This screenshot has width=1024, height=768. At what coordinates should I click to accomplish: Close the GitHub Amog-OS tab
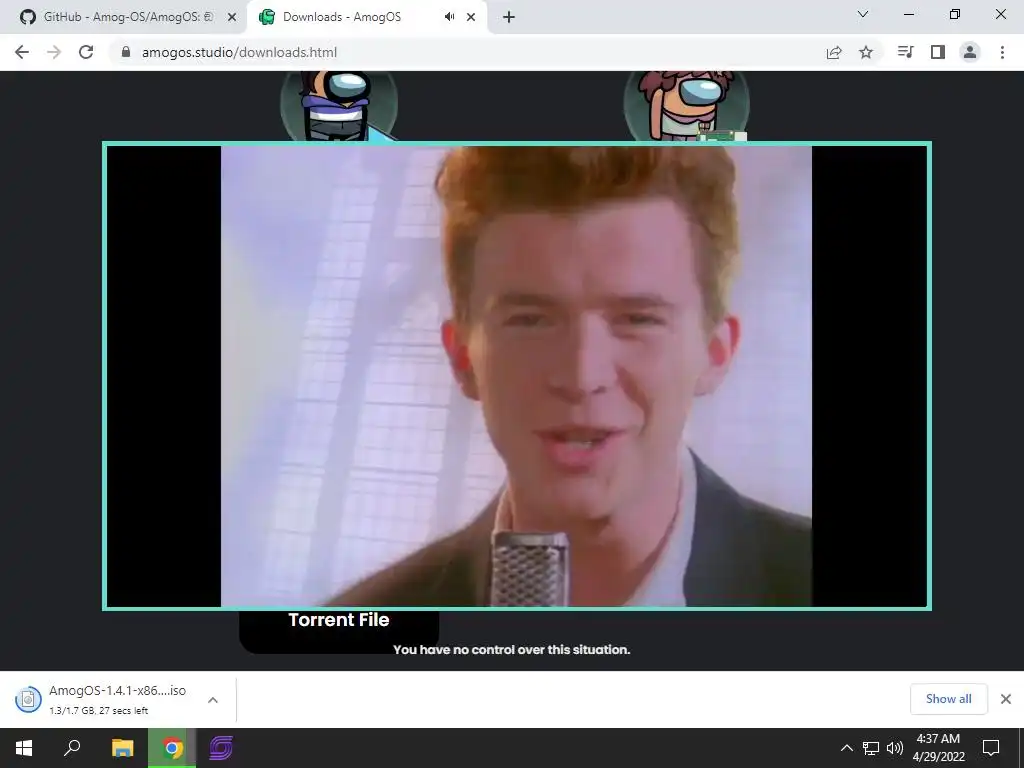[232, 17]
